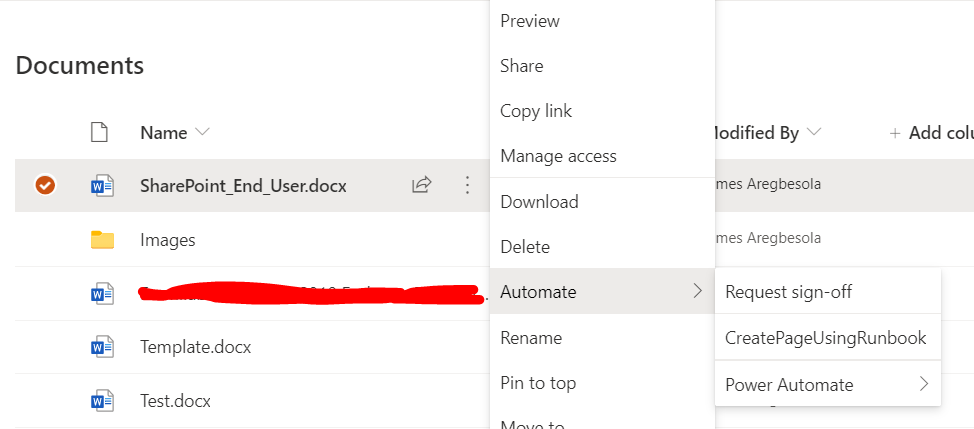The image size is (974, 429).
Task: Click the share icon beside SharePoint_End_User.docx
Action: coord(422,184)
